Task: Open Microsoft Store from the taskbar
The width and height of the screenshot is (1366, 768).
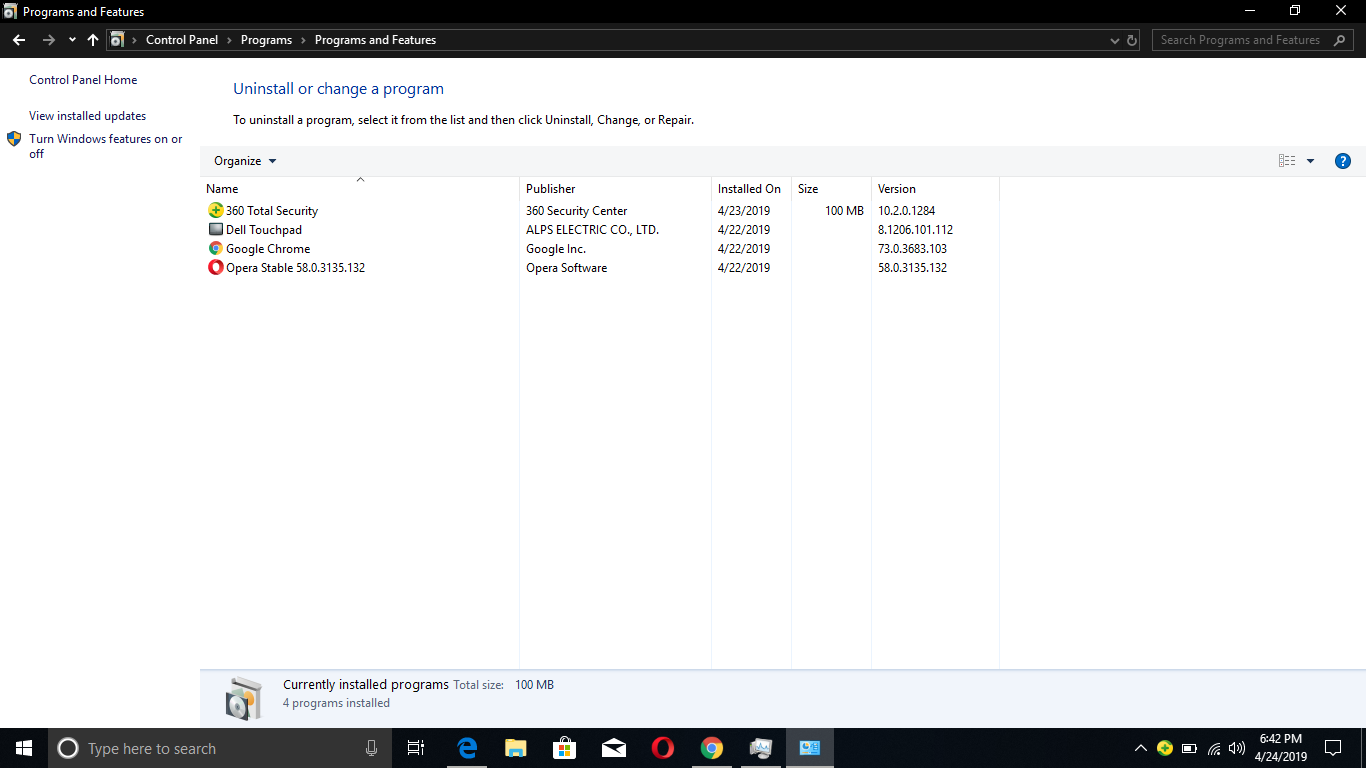Action: (x=565, y=748)
